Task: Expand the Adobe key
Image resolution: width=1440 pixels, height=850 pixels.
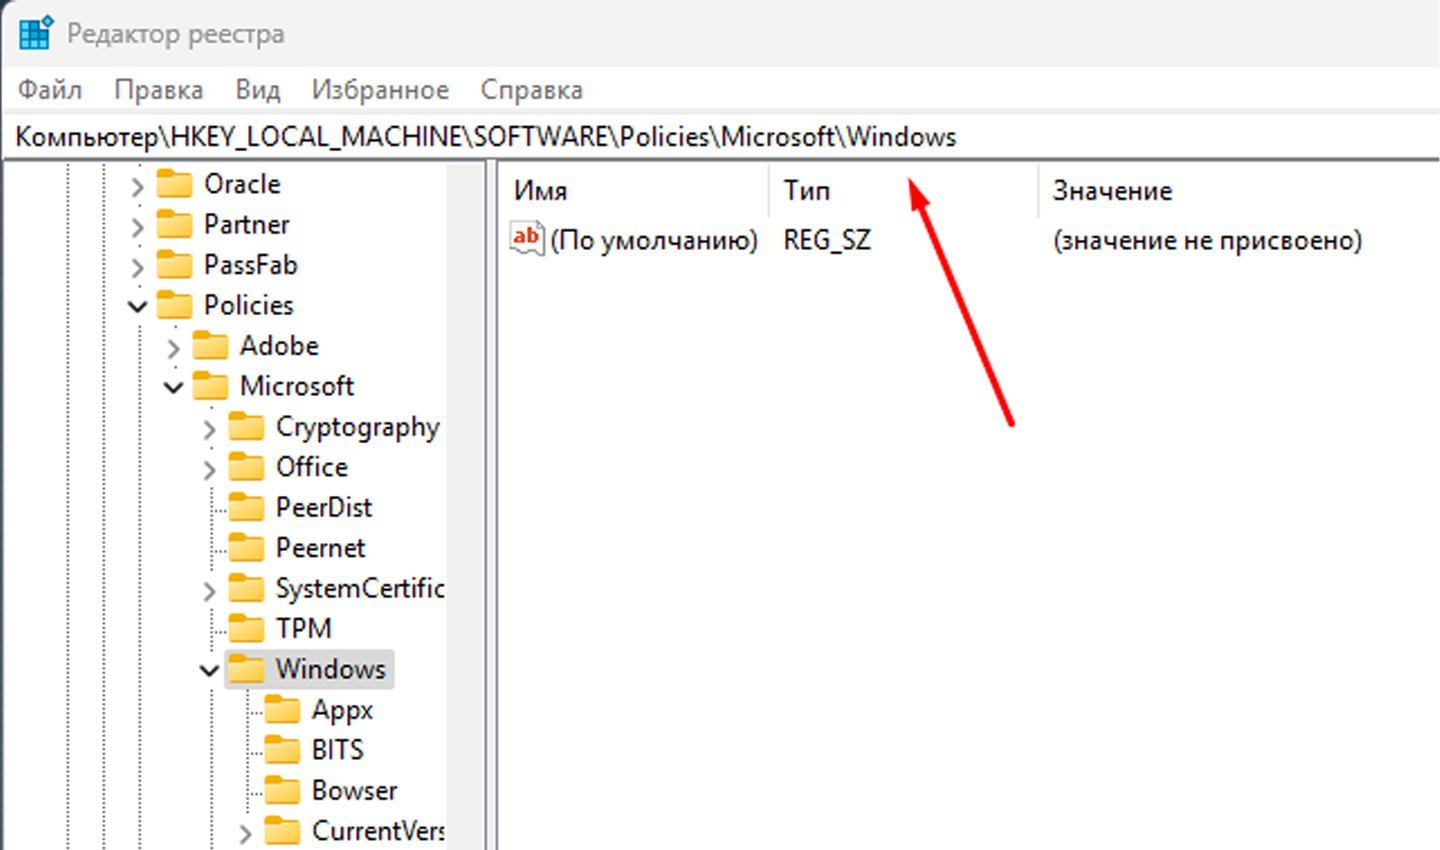Action: 173,347
